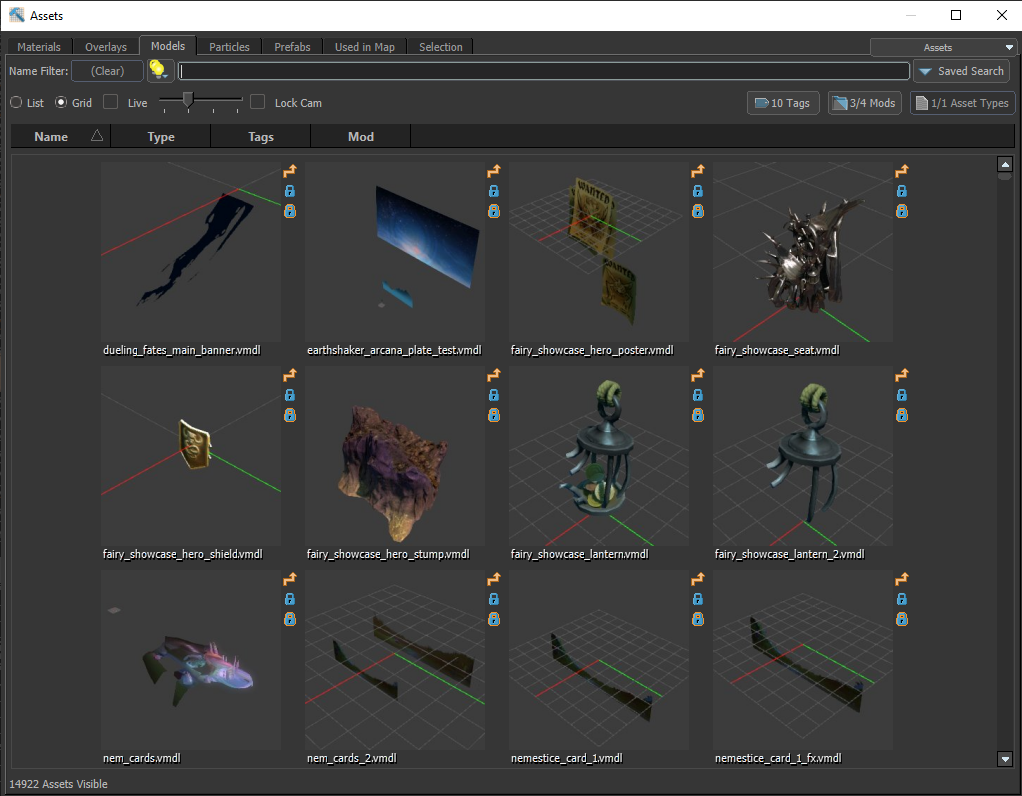Select the List view radio button
1022x796 pixels.
(16, 103)
